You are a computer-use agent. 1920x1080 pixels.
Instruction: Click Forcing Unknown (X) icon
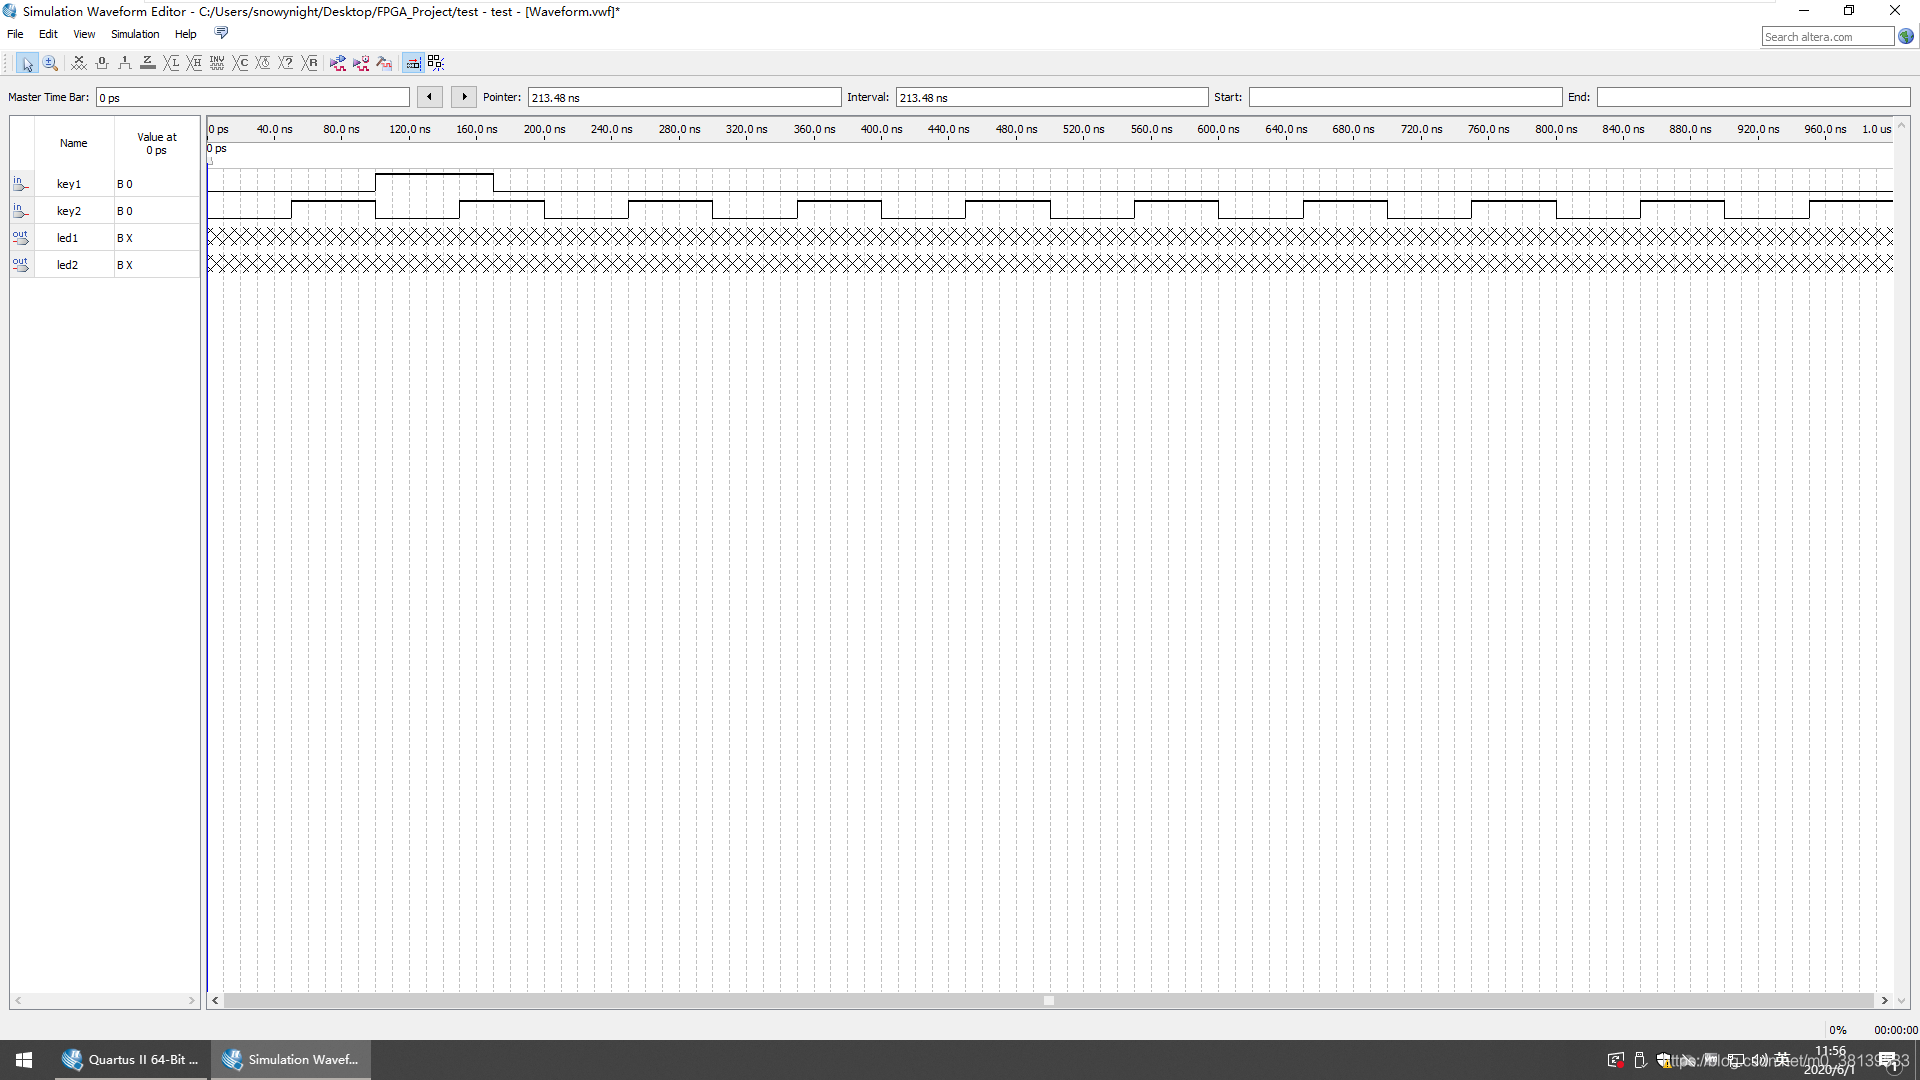tap(79, 63)
